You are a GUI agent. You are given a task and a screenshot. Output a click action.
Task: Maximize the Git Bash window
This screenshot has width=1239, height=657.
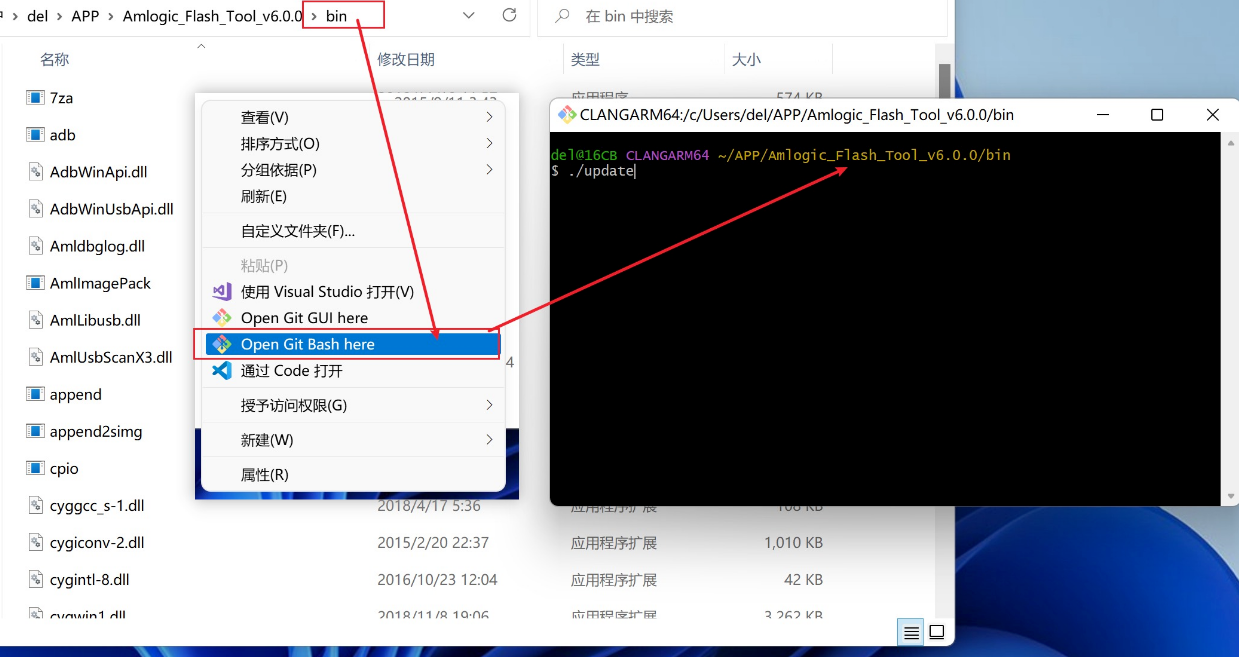pyautogui.click(x=1157, y=115)
